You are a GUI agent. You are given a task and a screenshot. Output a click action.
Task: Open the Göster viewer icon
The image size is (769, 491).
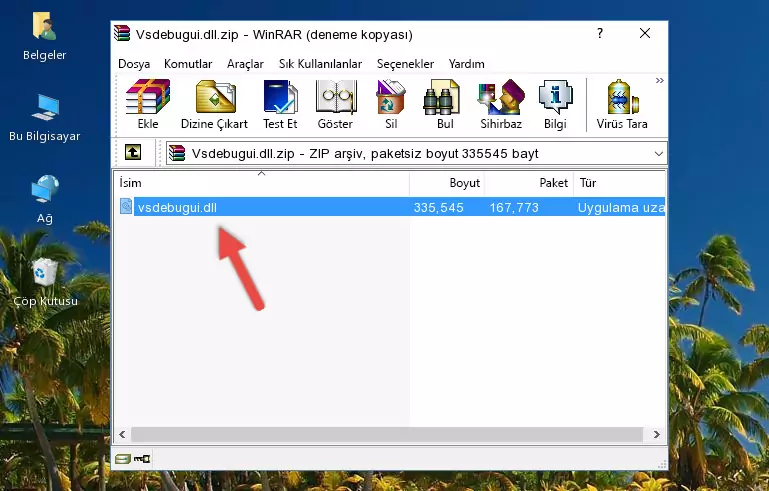click(335, 104)
